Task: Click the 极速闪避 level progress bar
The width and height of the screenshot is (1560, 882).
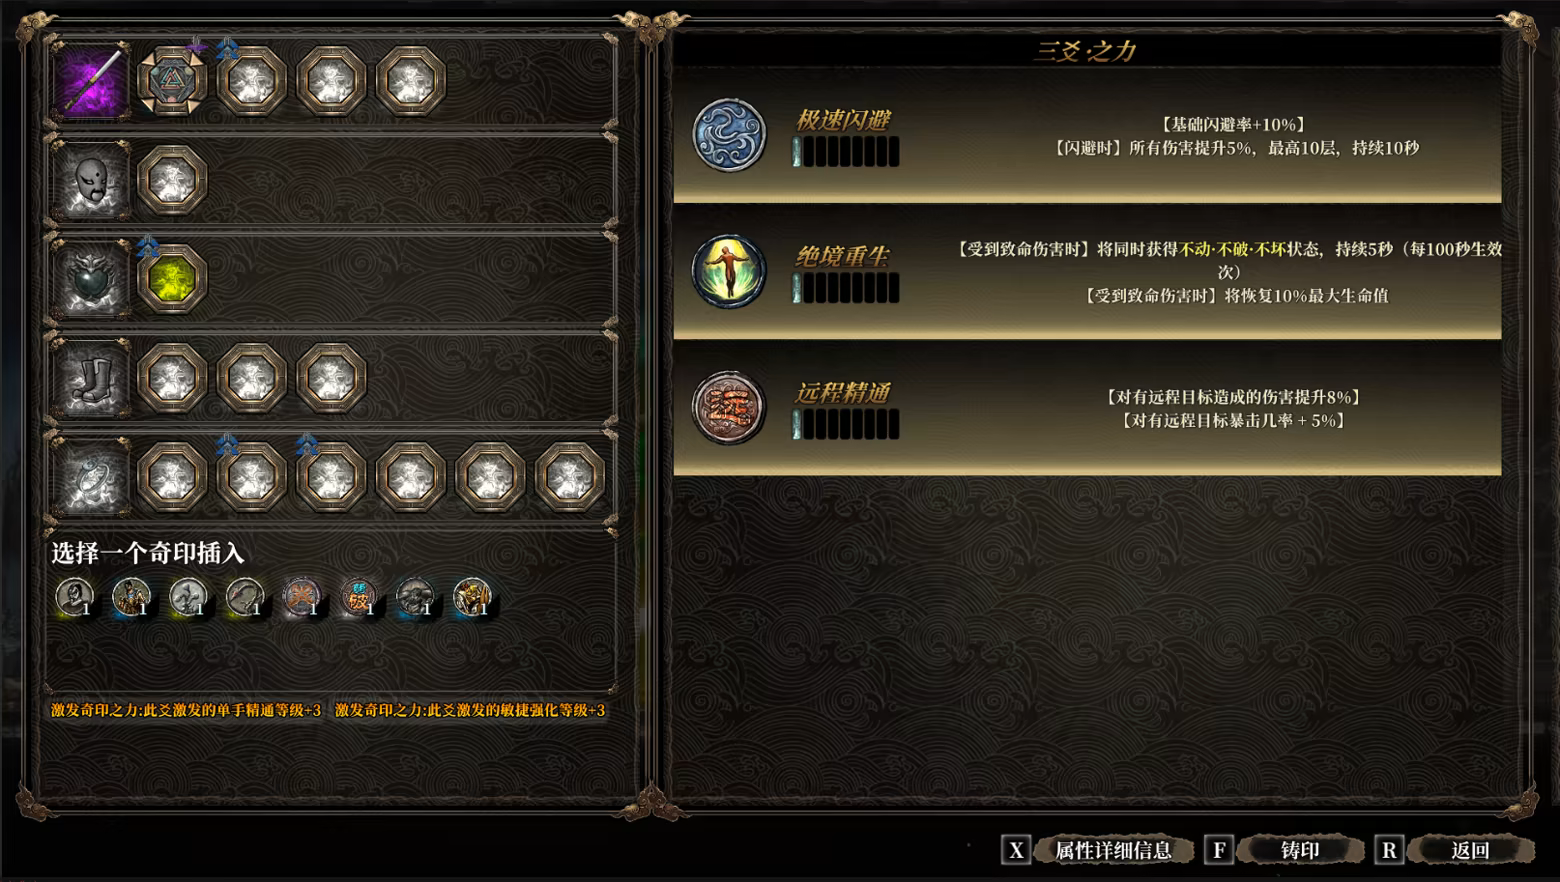Action: point(846,152)
